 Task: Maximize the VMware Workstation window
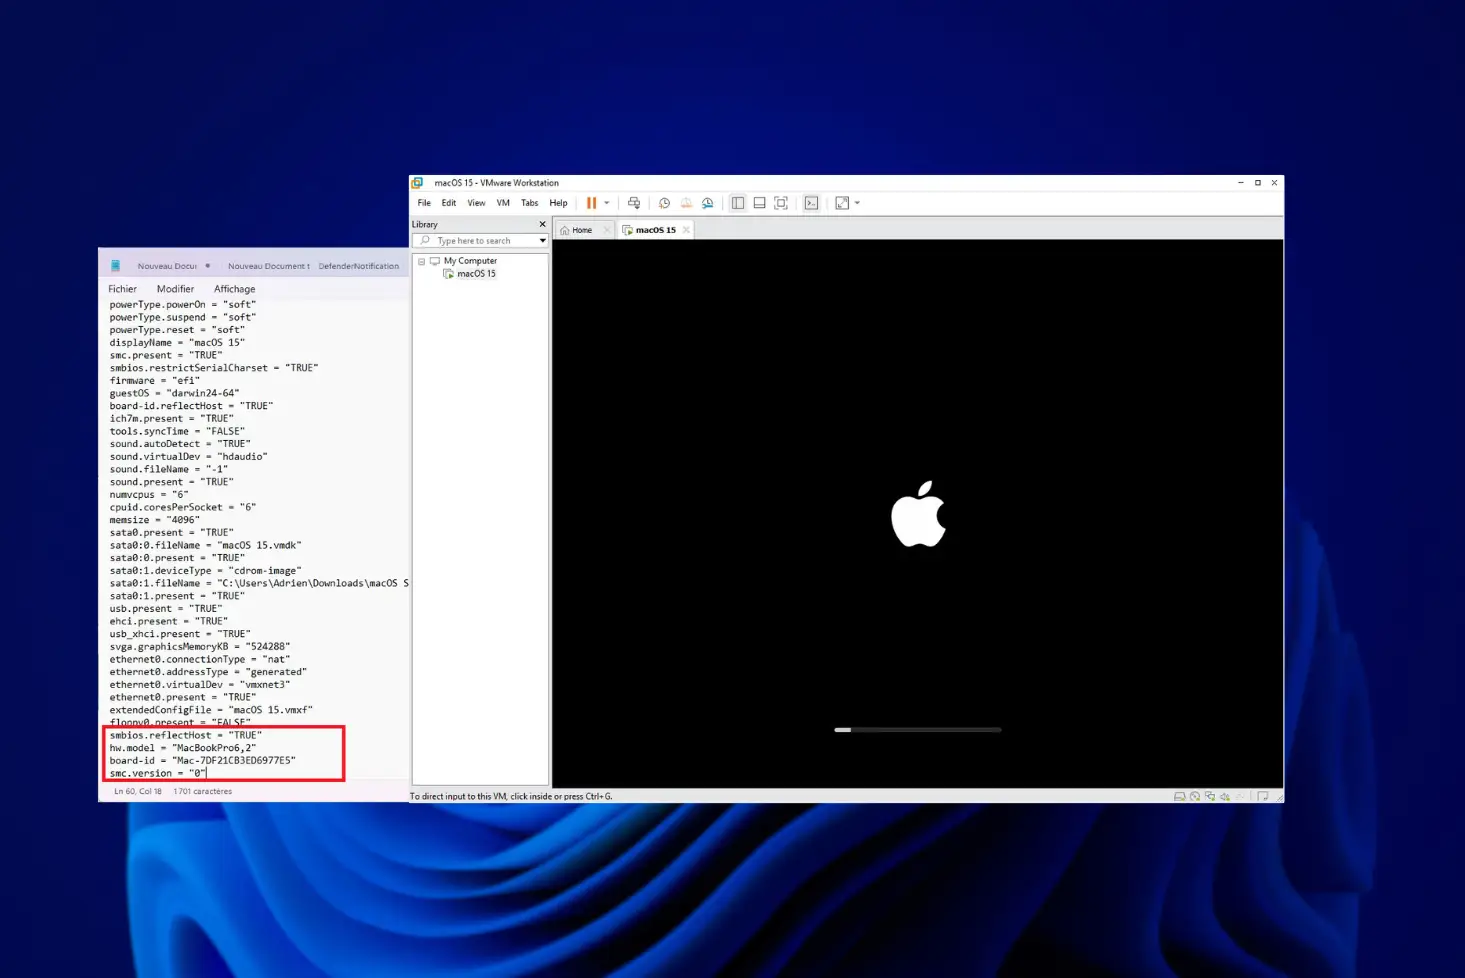(x=1258, y=183)
